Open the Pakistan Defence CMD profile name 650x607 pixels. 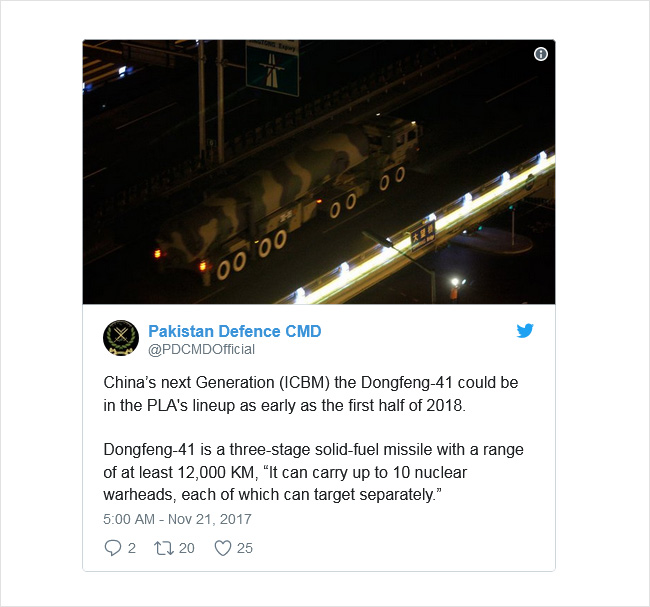tap(235, 331)
